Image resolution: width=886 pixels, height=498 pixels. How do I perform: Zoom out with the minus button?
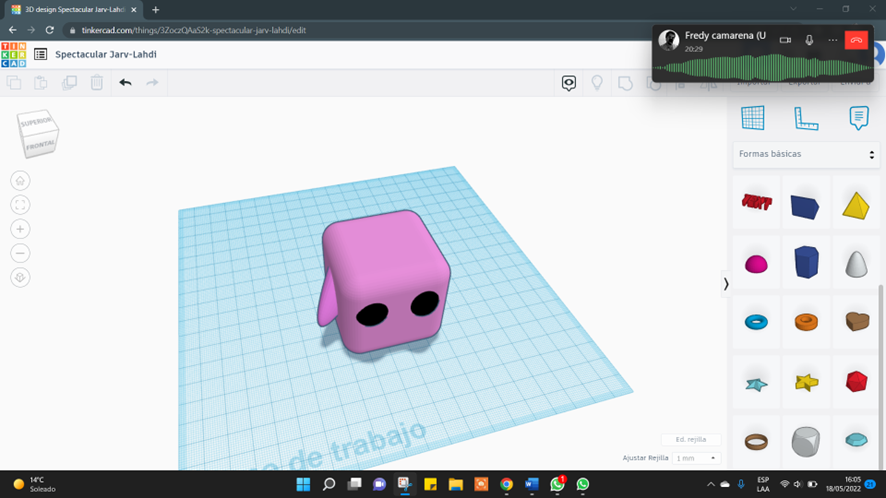pyautogui.click(x=20, y=253)
